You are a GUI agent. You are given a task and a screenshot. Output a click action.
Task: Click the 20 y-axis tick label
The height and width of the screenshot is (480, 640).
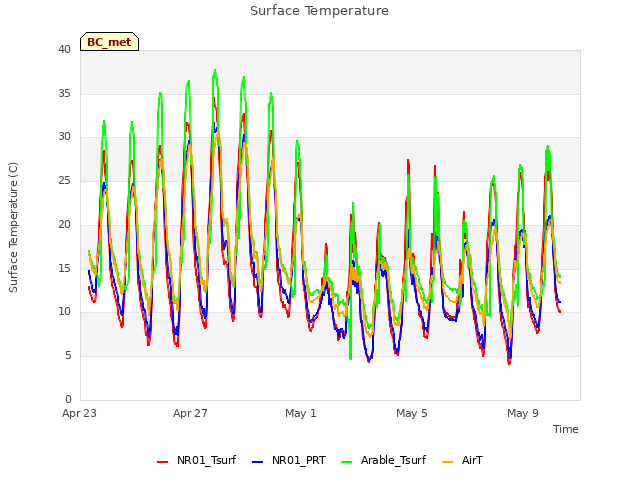pyautogui.click(x=64, y=224)
